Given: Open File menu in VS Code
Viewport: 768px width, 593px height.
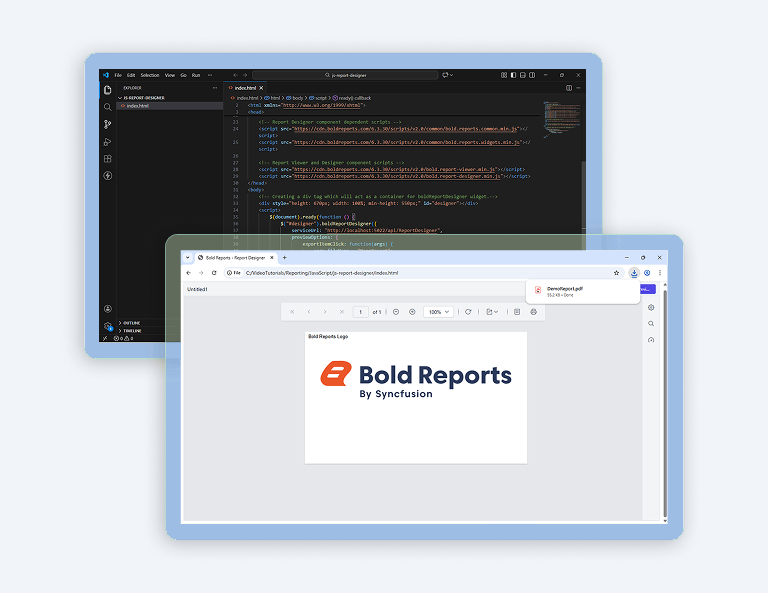Looking at the screenshot, I should pos(118,75).
